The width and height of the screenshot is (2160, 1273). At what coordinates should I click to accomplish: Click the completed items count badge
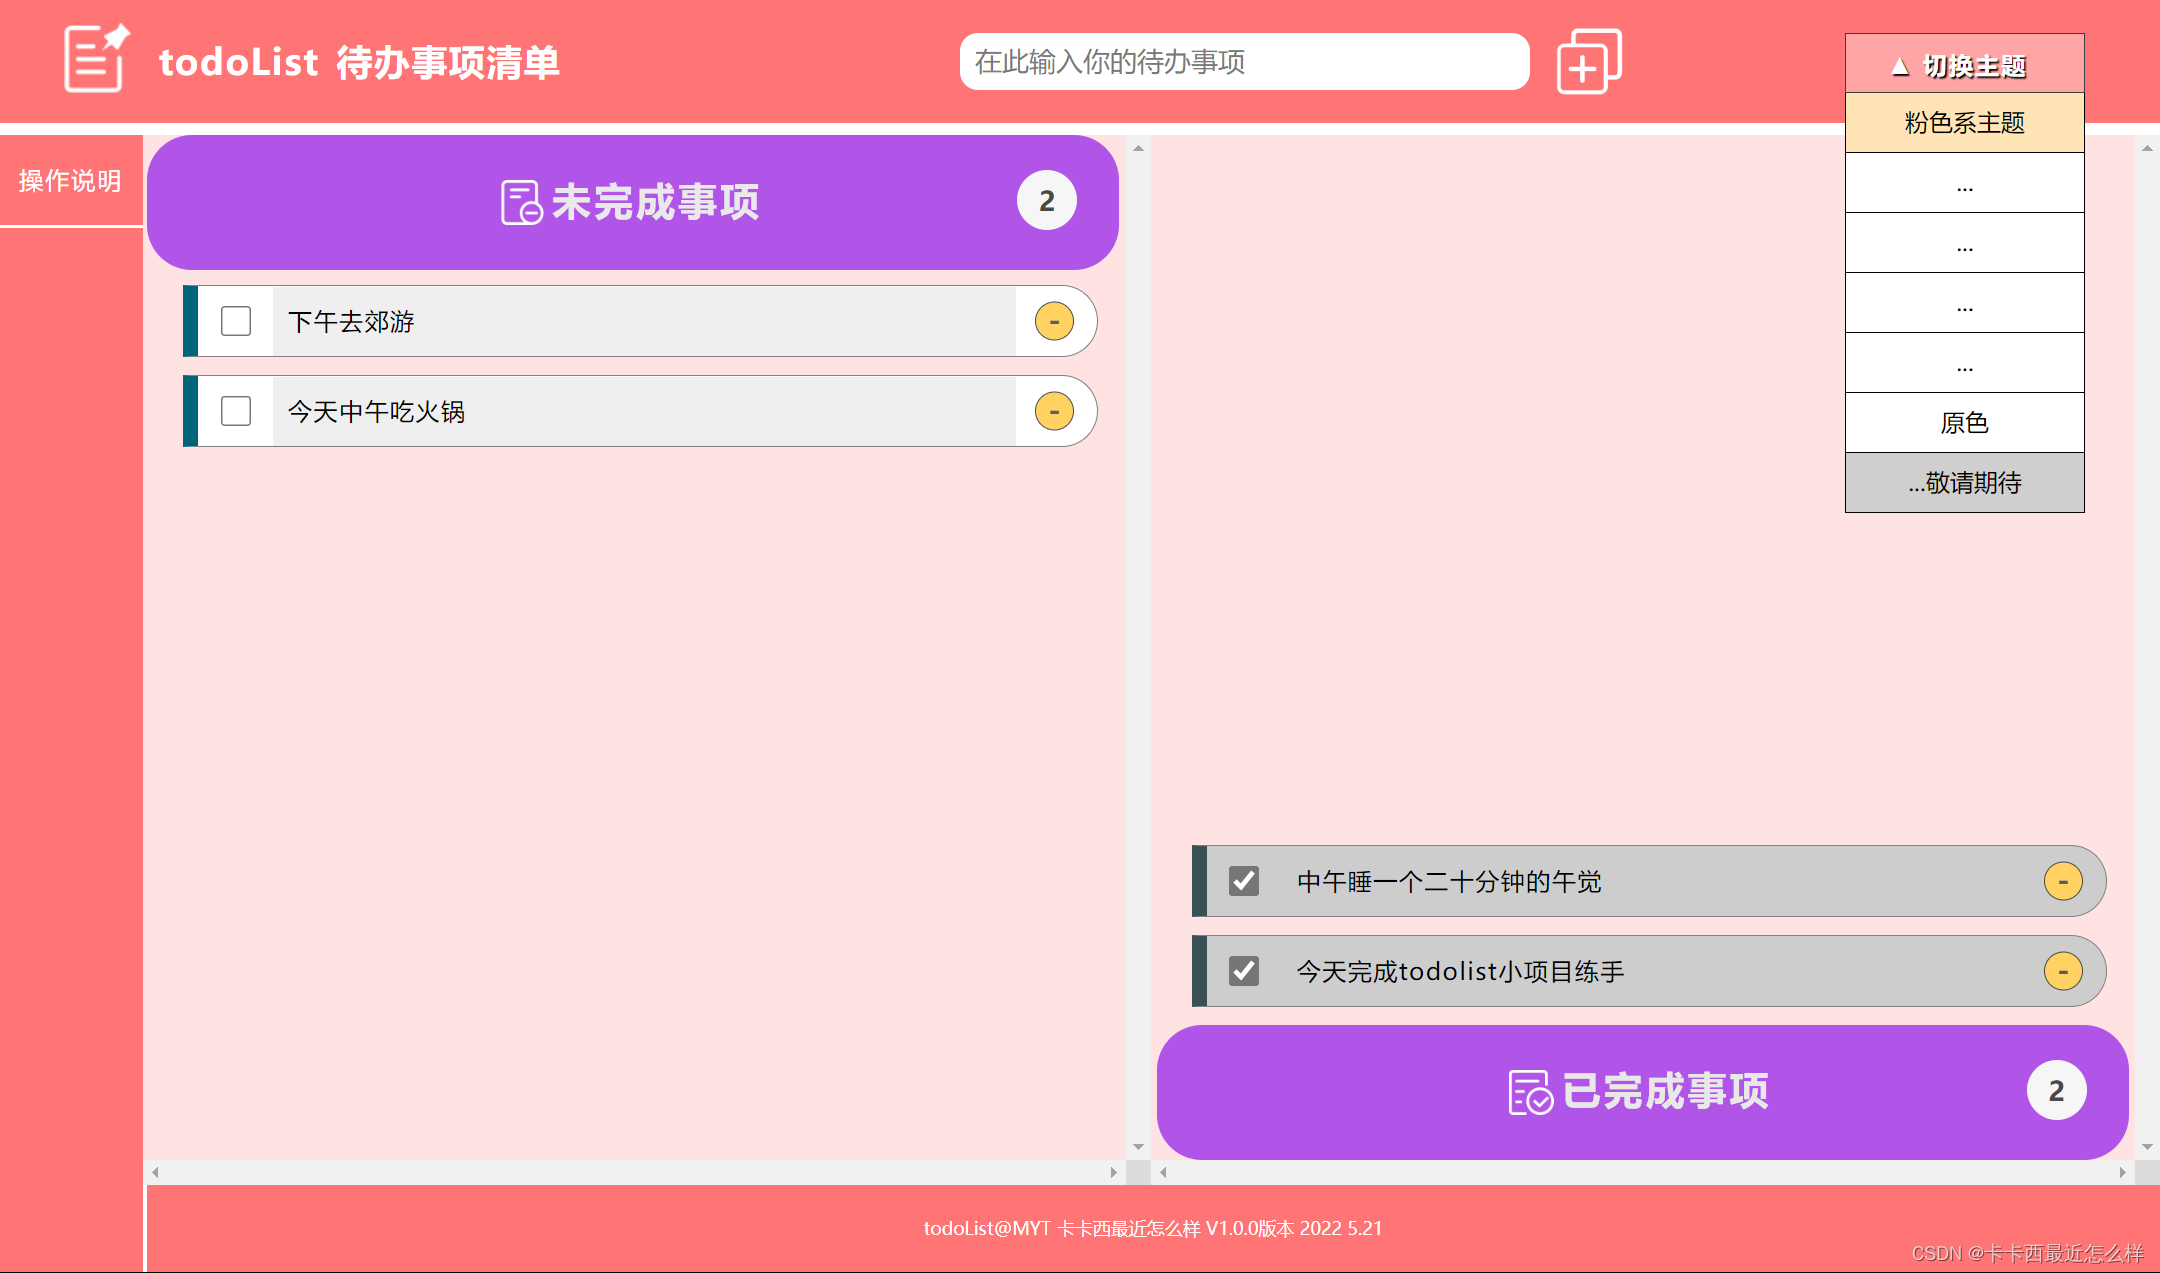[x=2056, y=1091]
